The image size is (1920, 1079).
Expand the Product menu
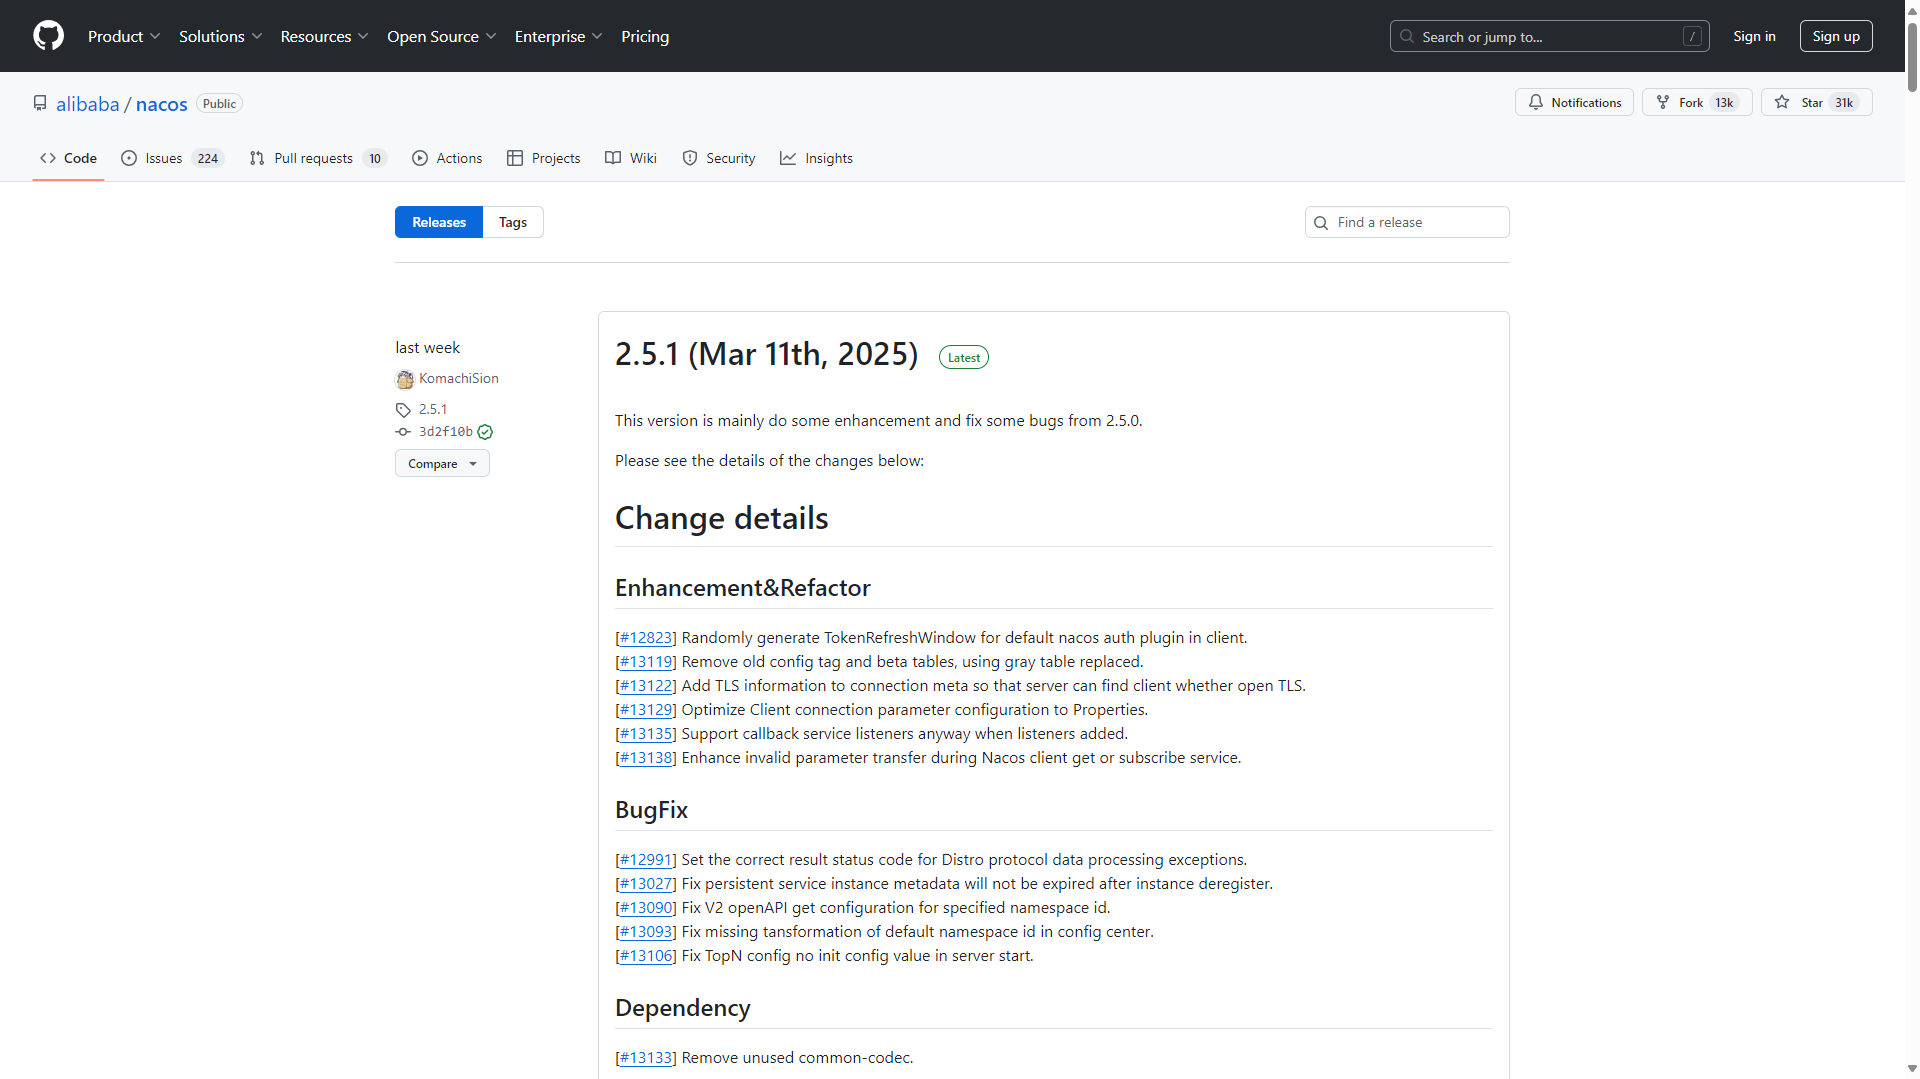124,36
